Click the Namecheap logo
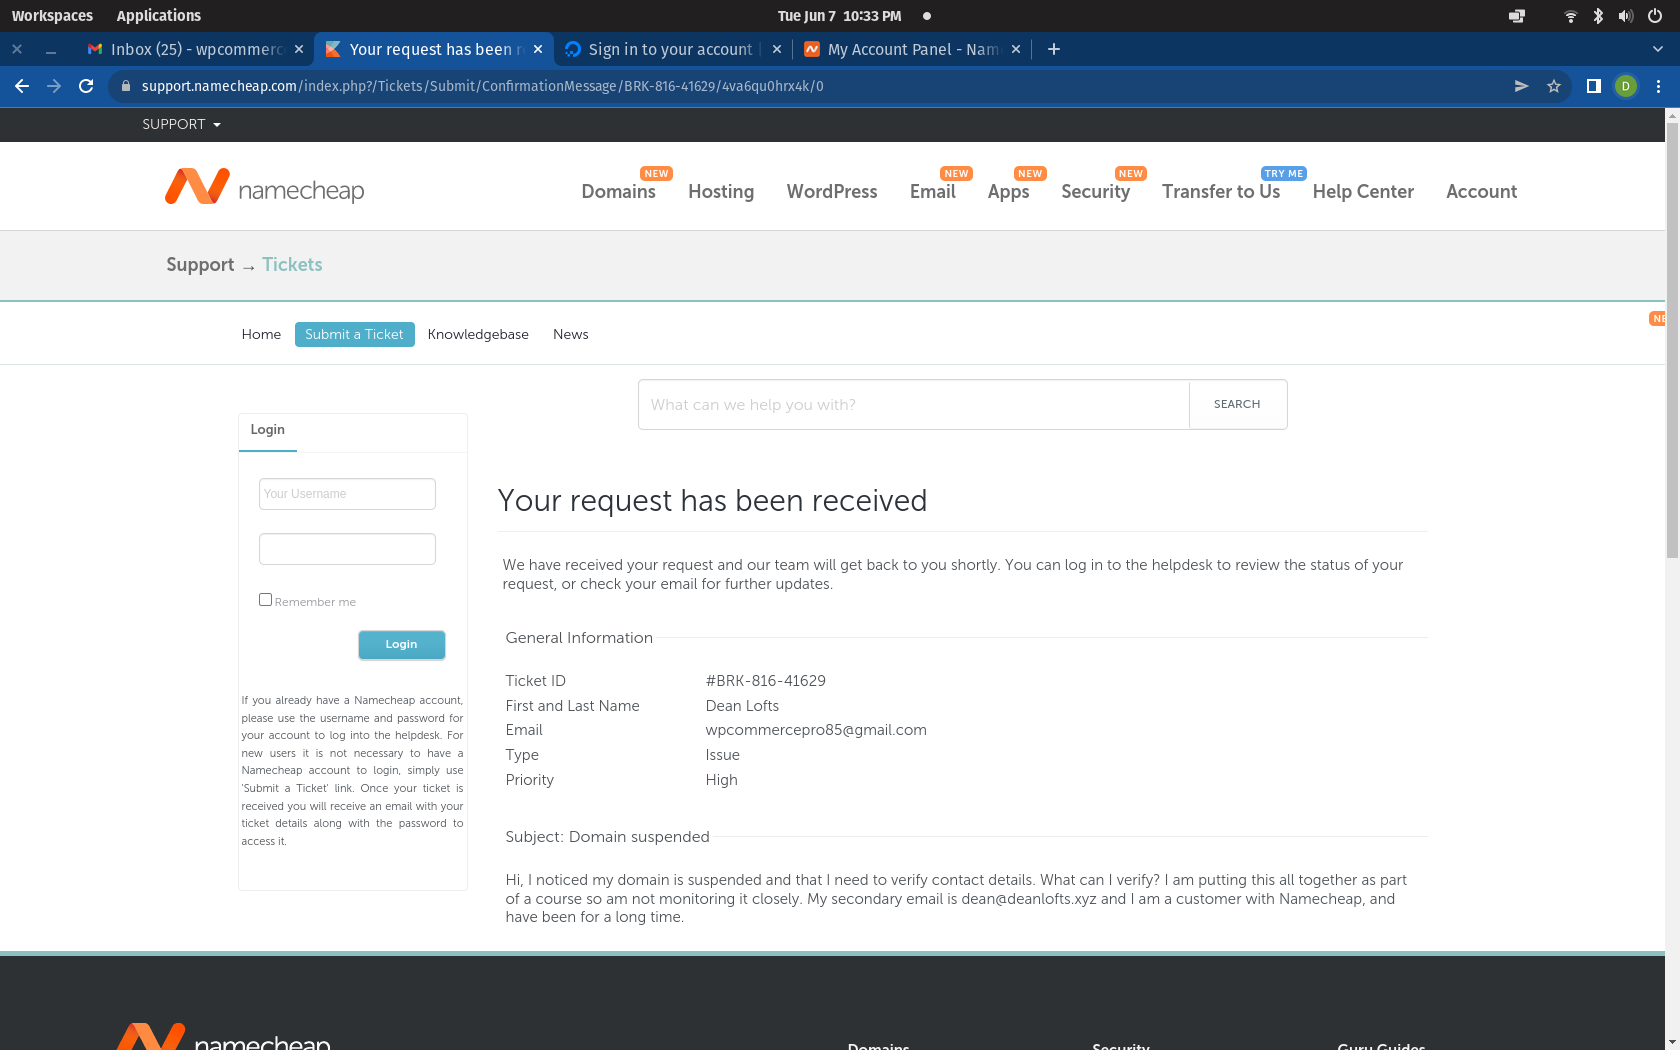This screenshot has height=1050, width=1680. 265,187
